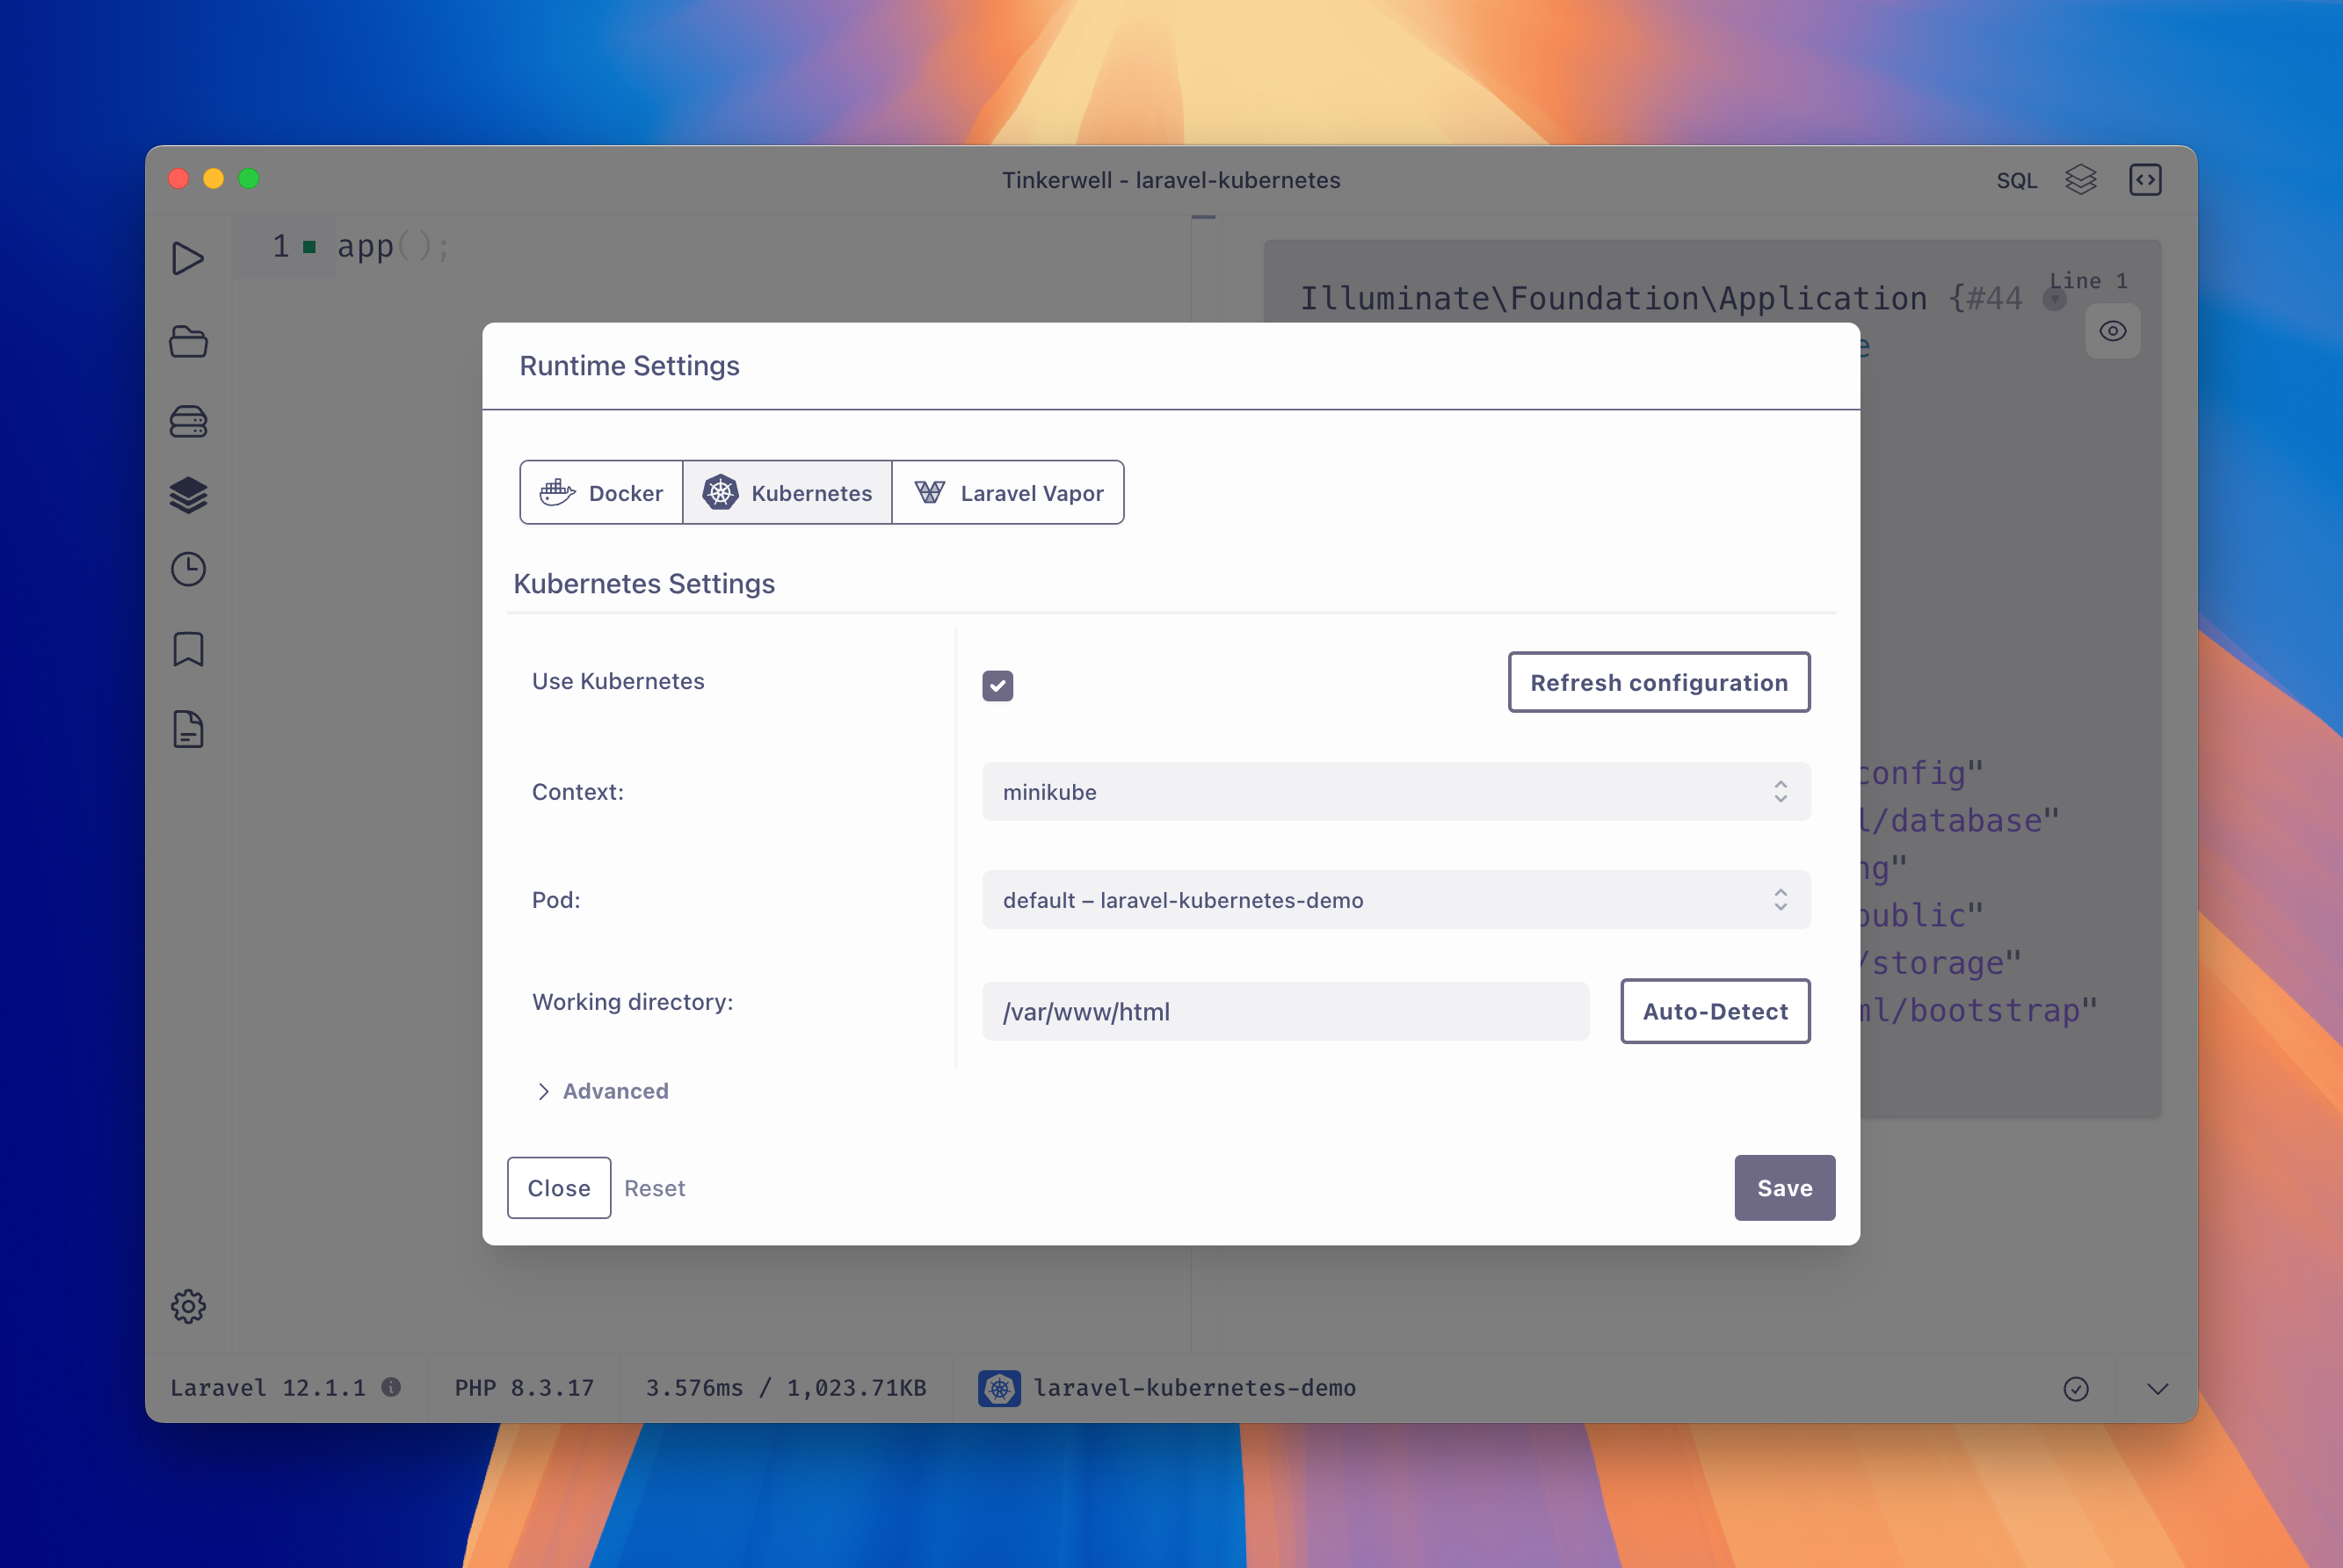Open the settings gear icon
Image resolution: width=2343 pixels, height=1568 pixels.
(x=188, y=1306)
